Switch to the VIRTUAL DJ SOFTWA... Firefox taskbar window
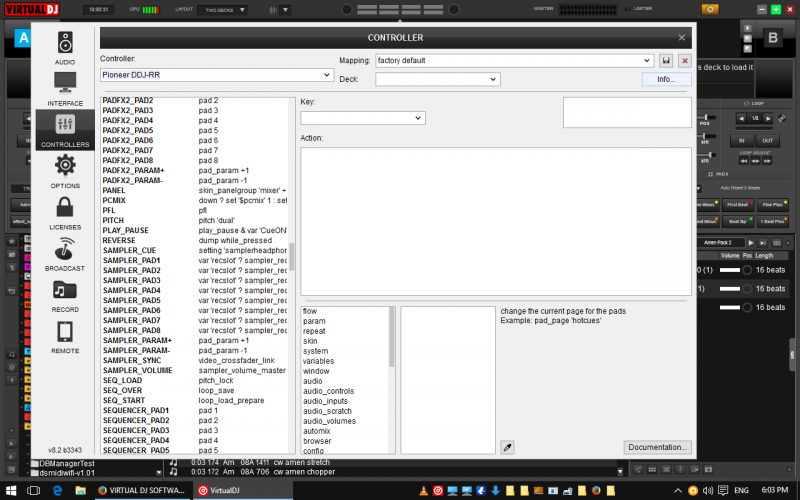Viewport: 800px width, 500px height. [142, 490]
